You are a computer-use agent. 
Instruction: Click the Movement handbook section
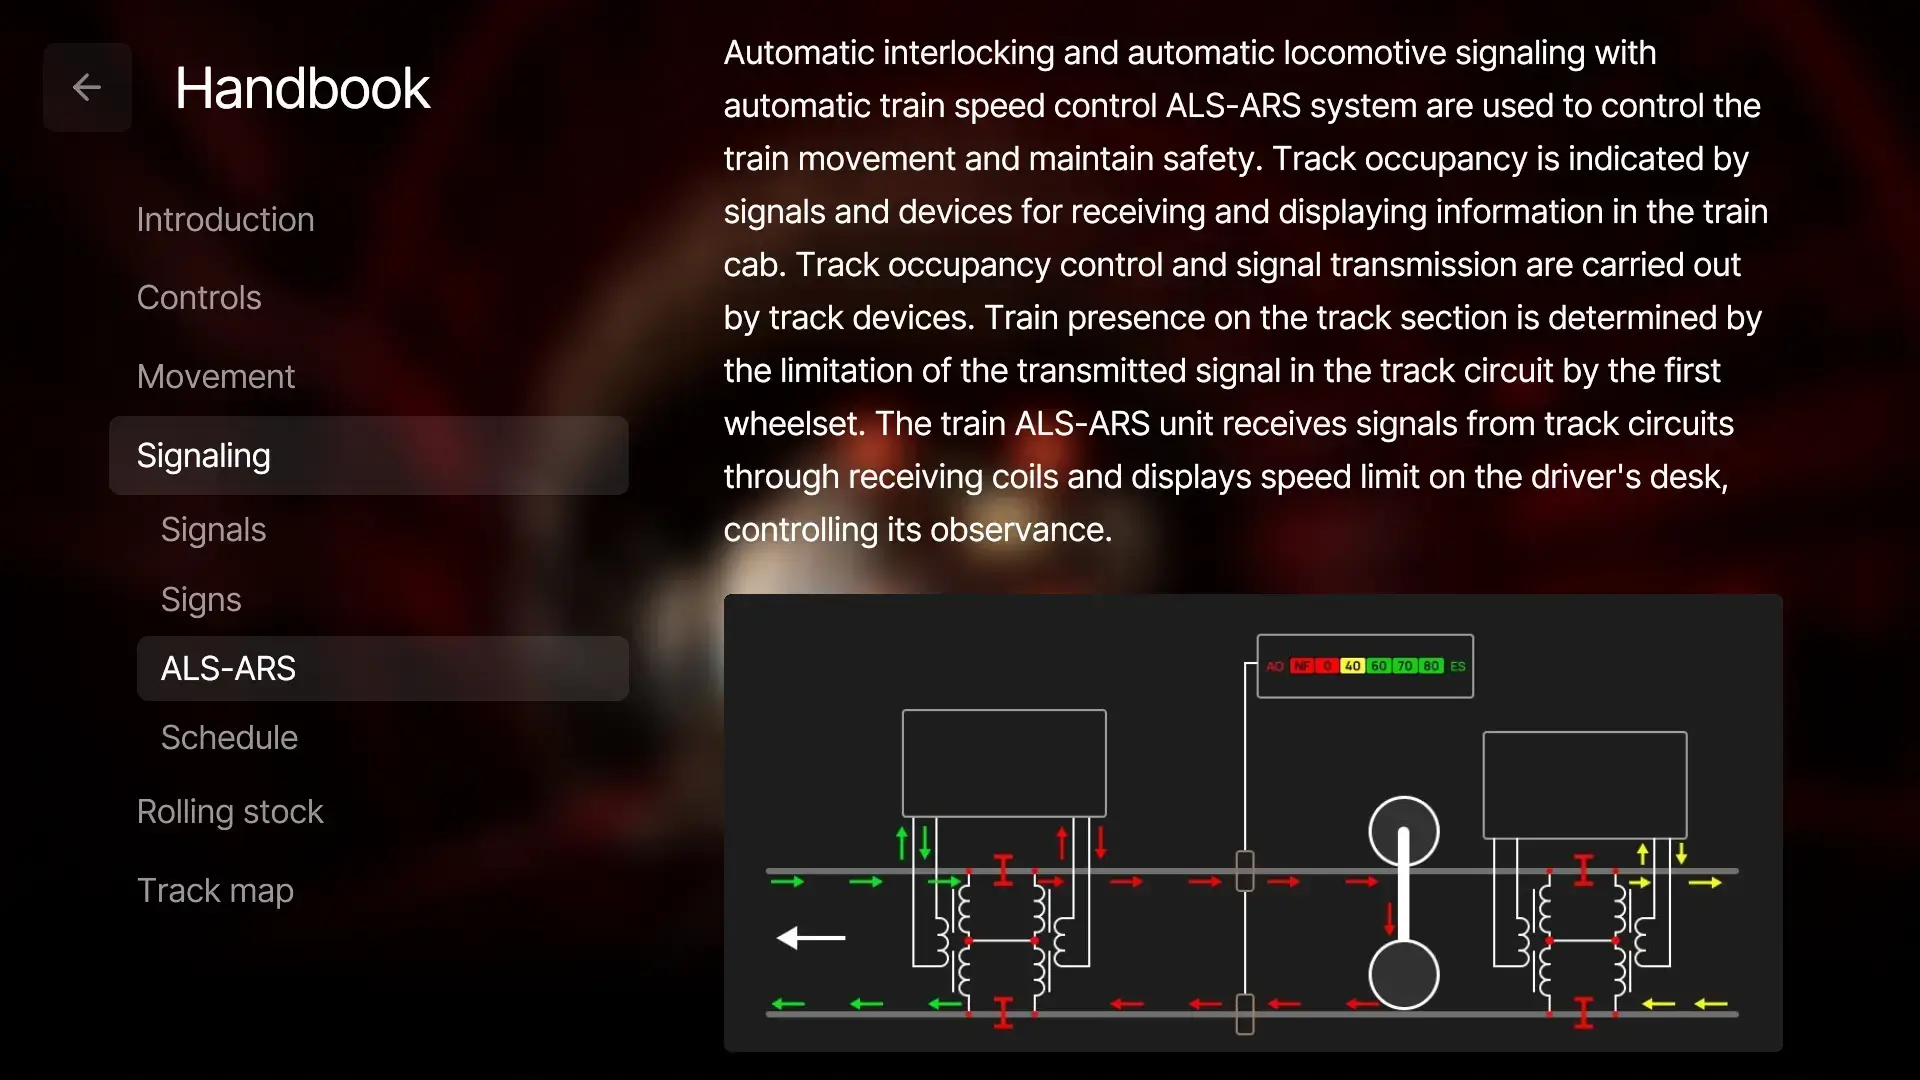click(x=216, y=375)
